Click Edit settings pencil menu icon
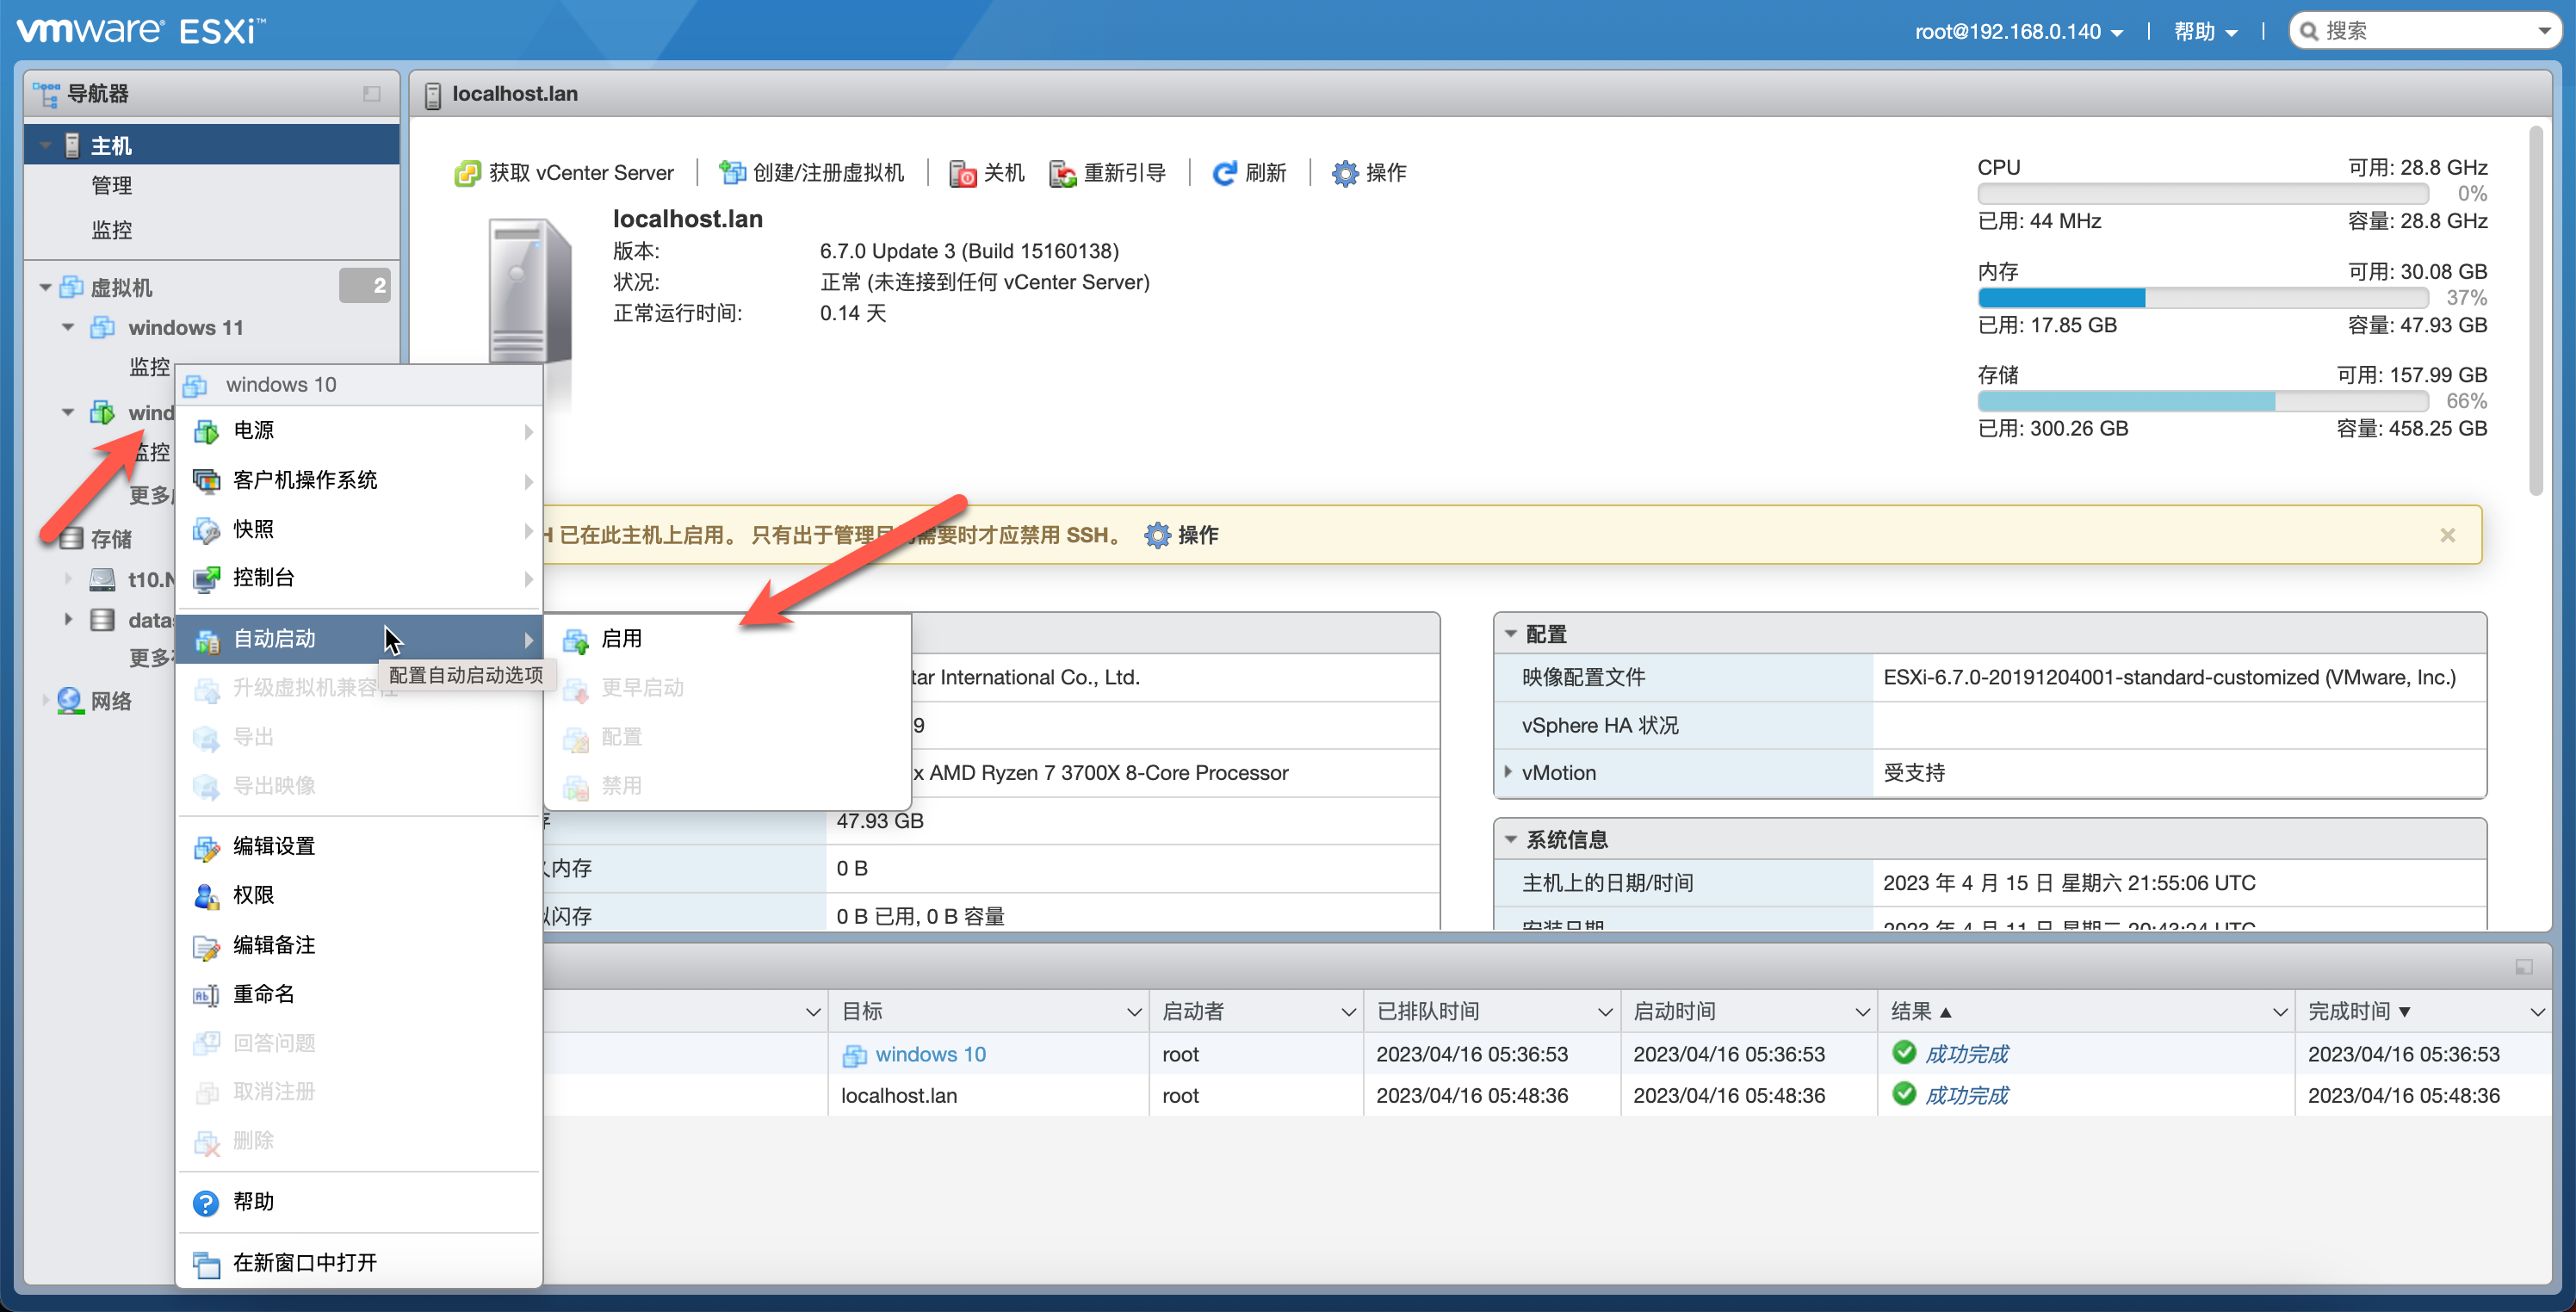Viewport: 2576px width, 1312px height. 206,847
